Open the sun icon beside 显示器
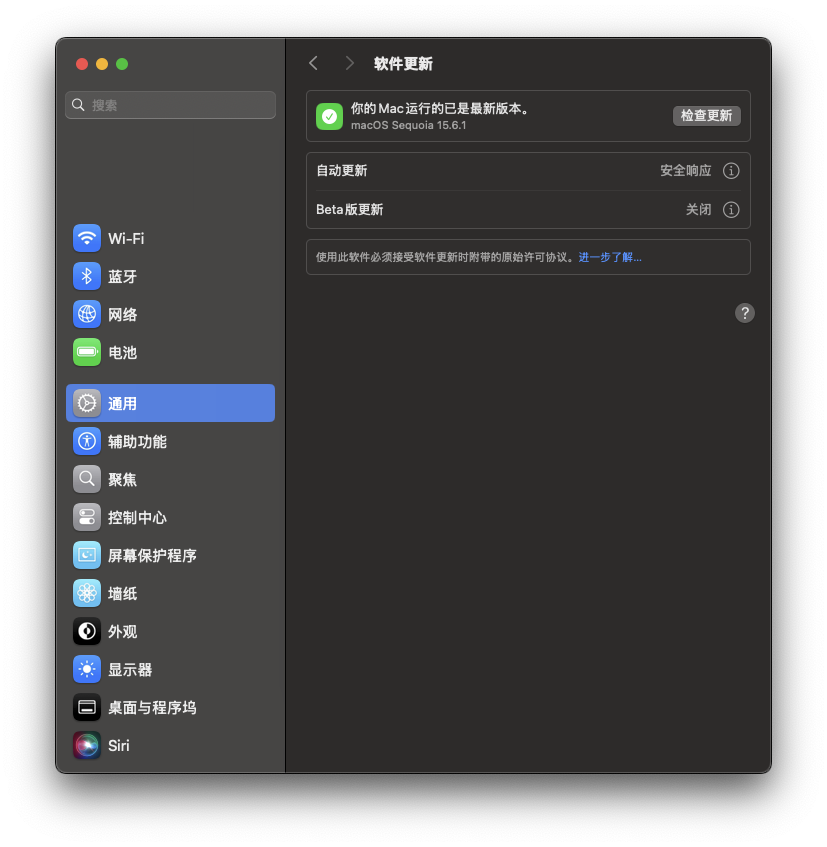 pyautogui.click(x=86, y=669)
